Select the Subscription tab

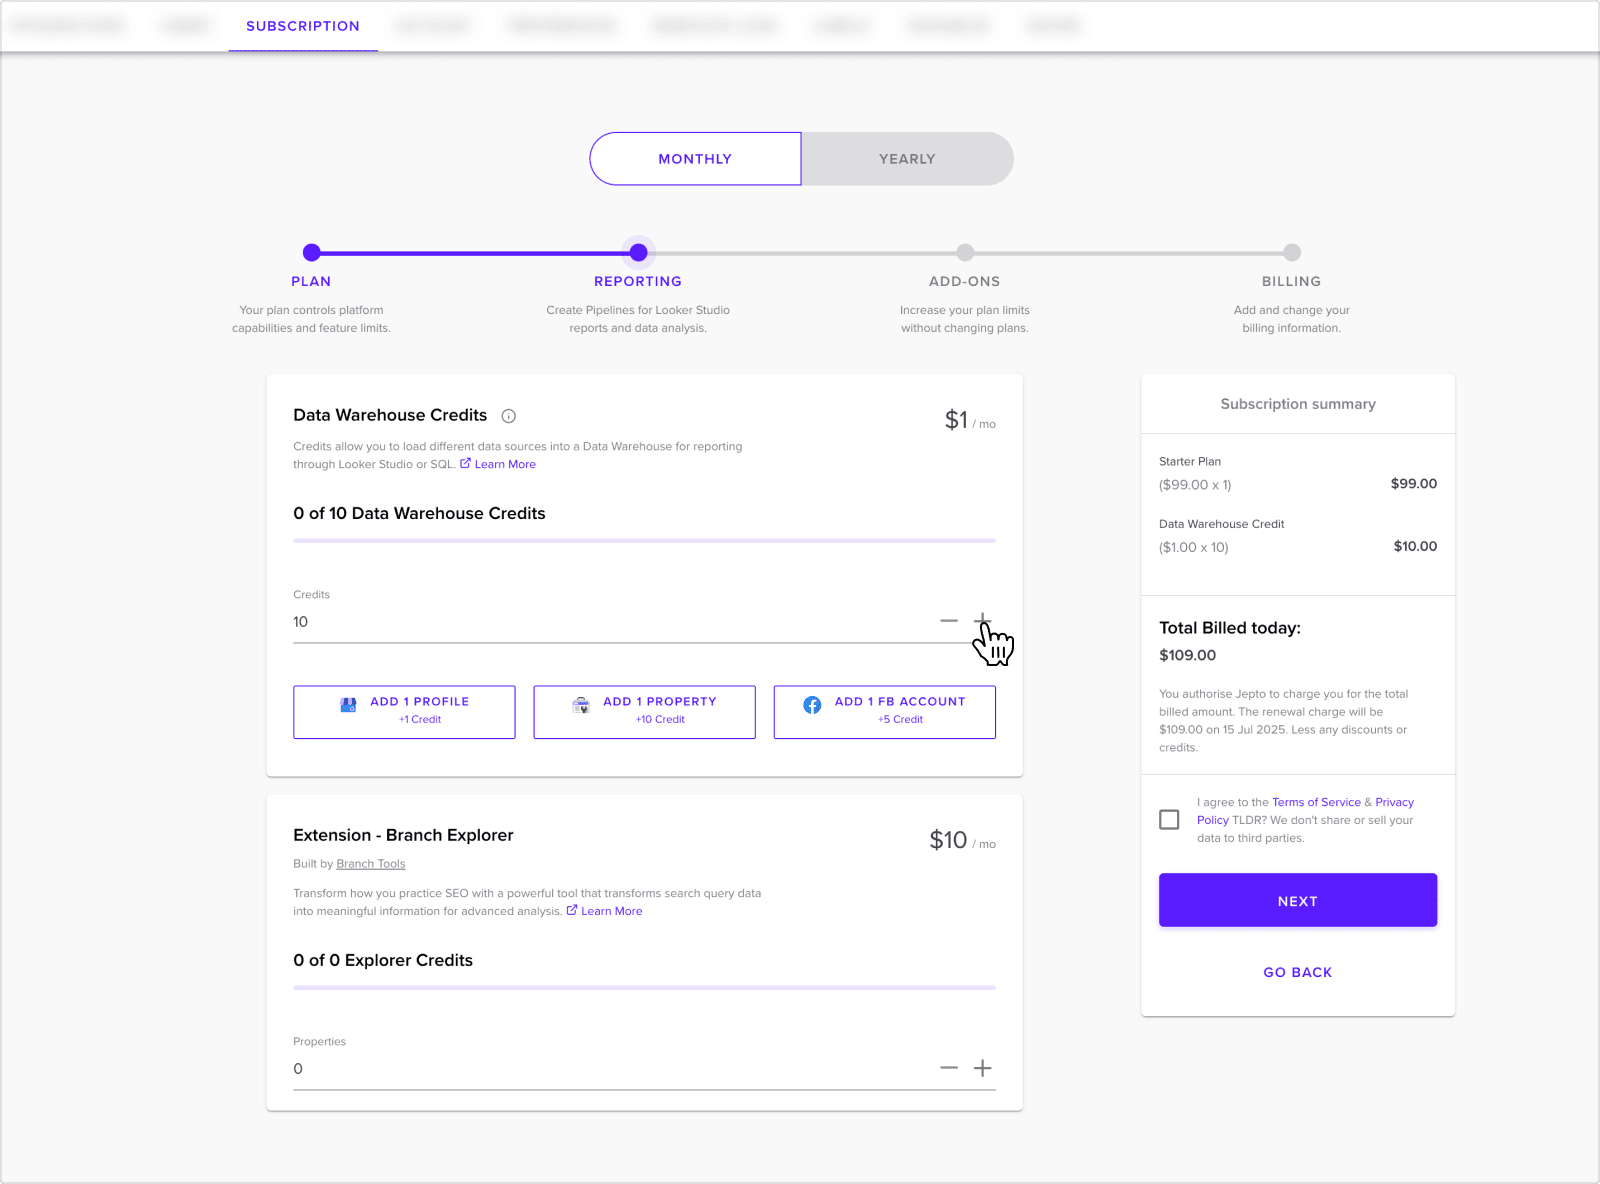303,26
